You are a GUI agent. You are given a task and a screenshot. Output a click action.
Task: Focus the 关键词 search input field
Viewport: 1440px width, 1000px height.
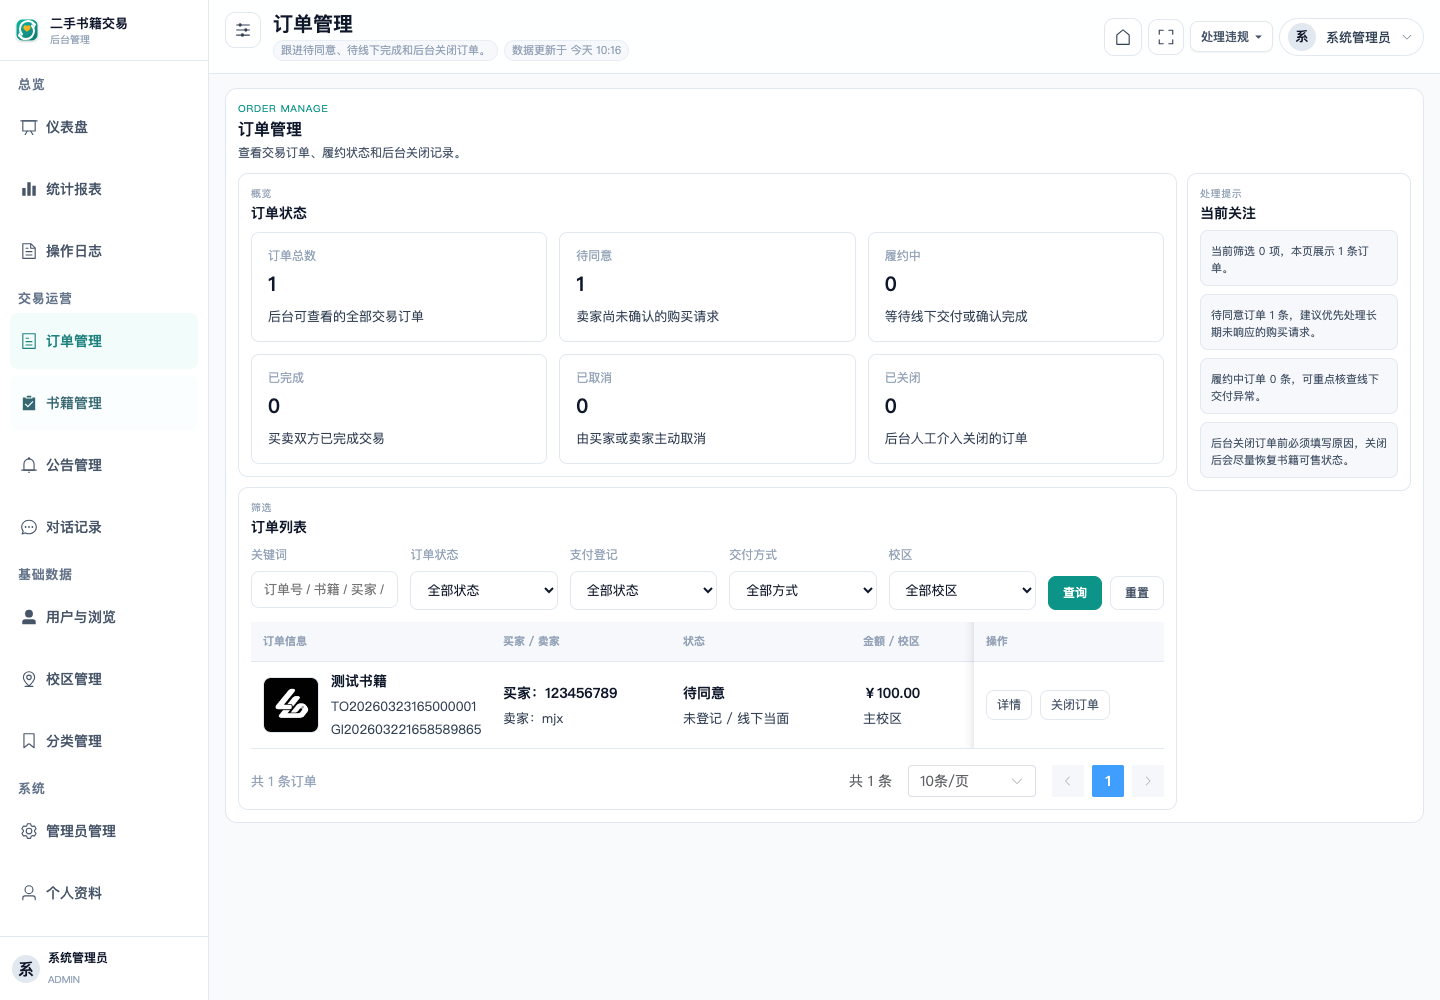tap(324, 590)
